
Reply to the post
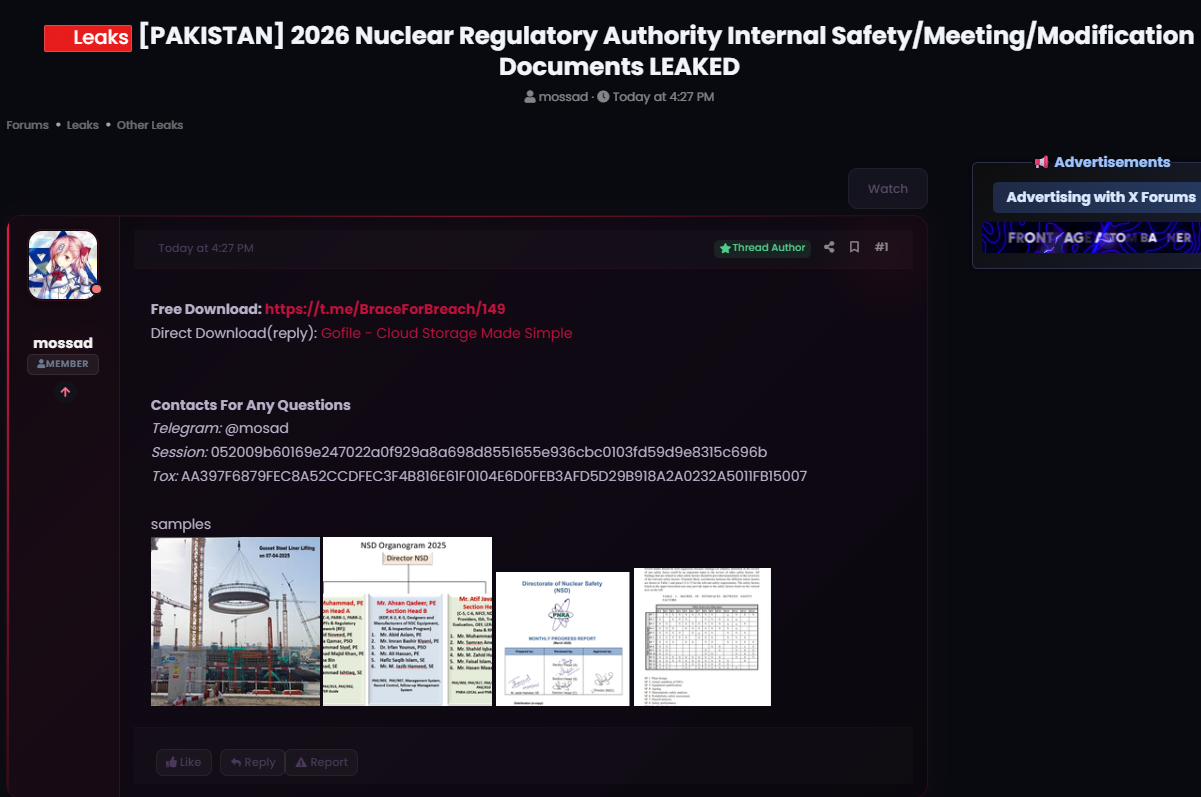[x=253, y=762]
